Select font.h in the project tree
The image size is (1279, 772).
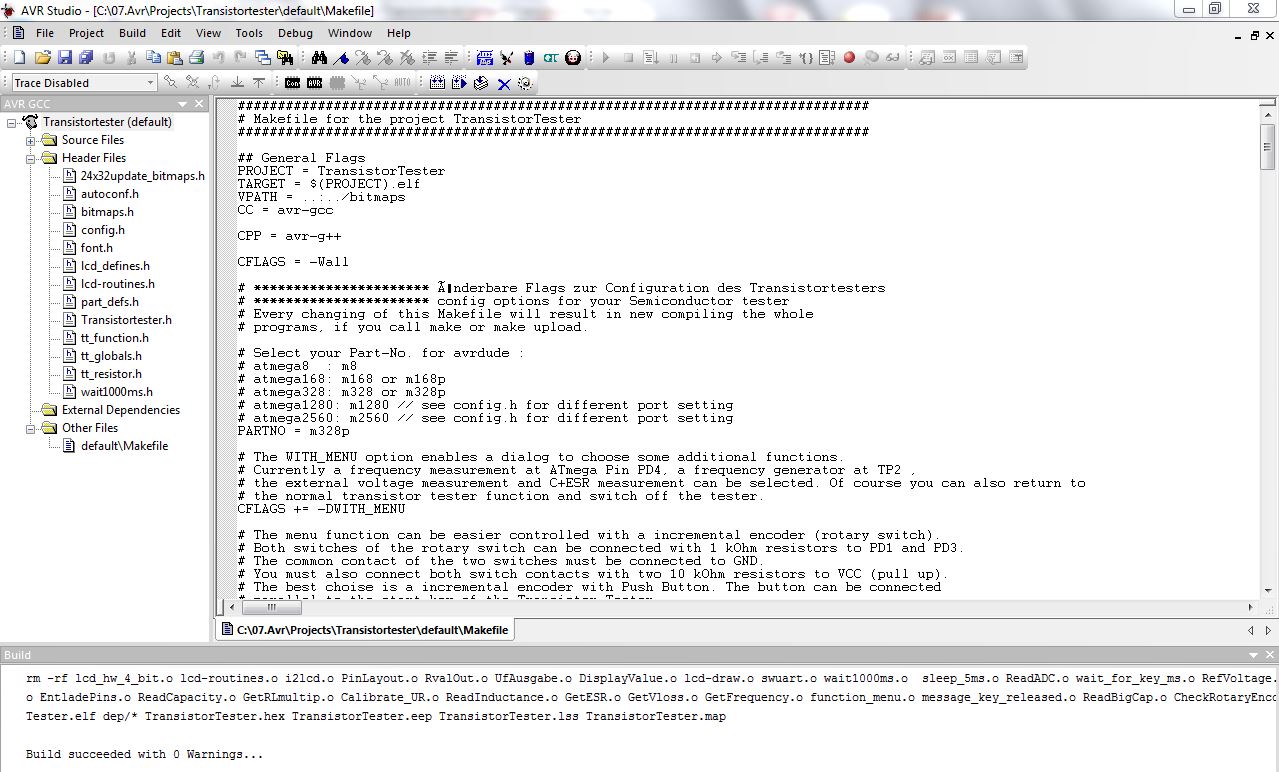[x=97, y=248]
